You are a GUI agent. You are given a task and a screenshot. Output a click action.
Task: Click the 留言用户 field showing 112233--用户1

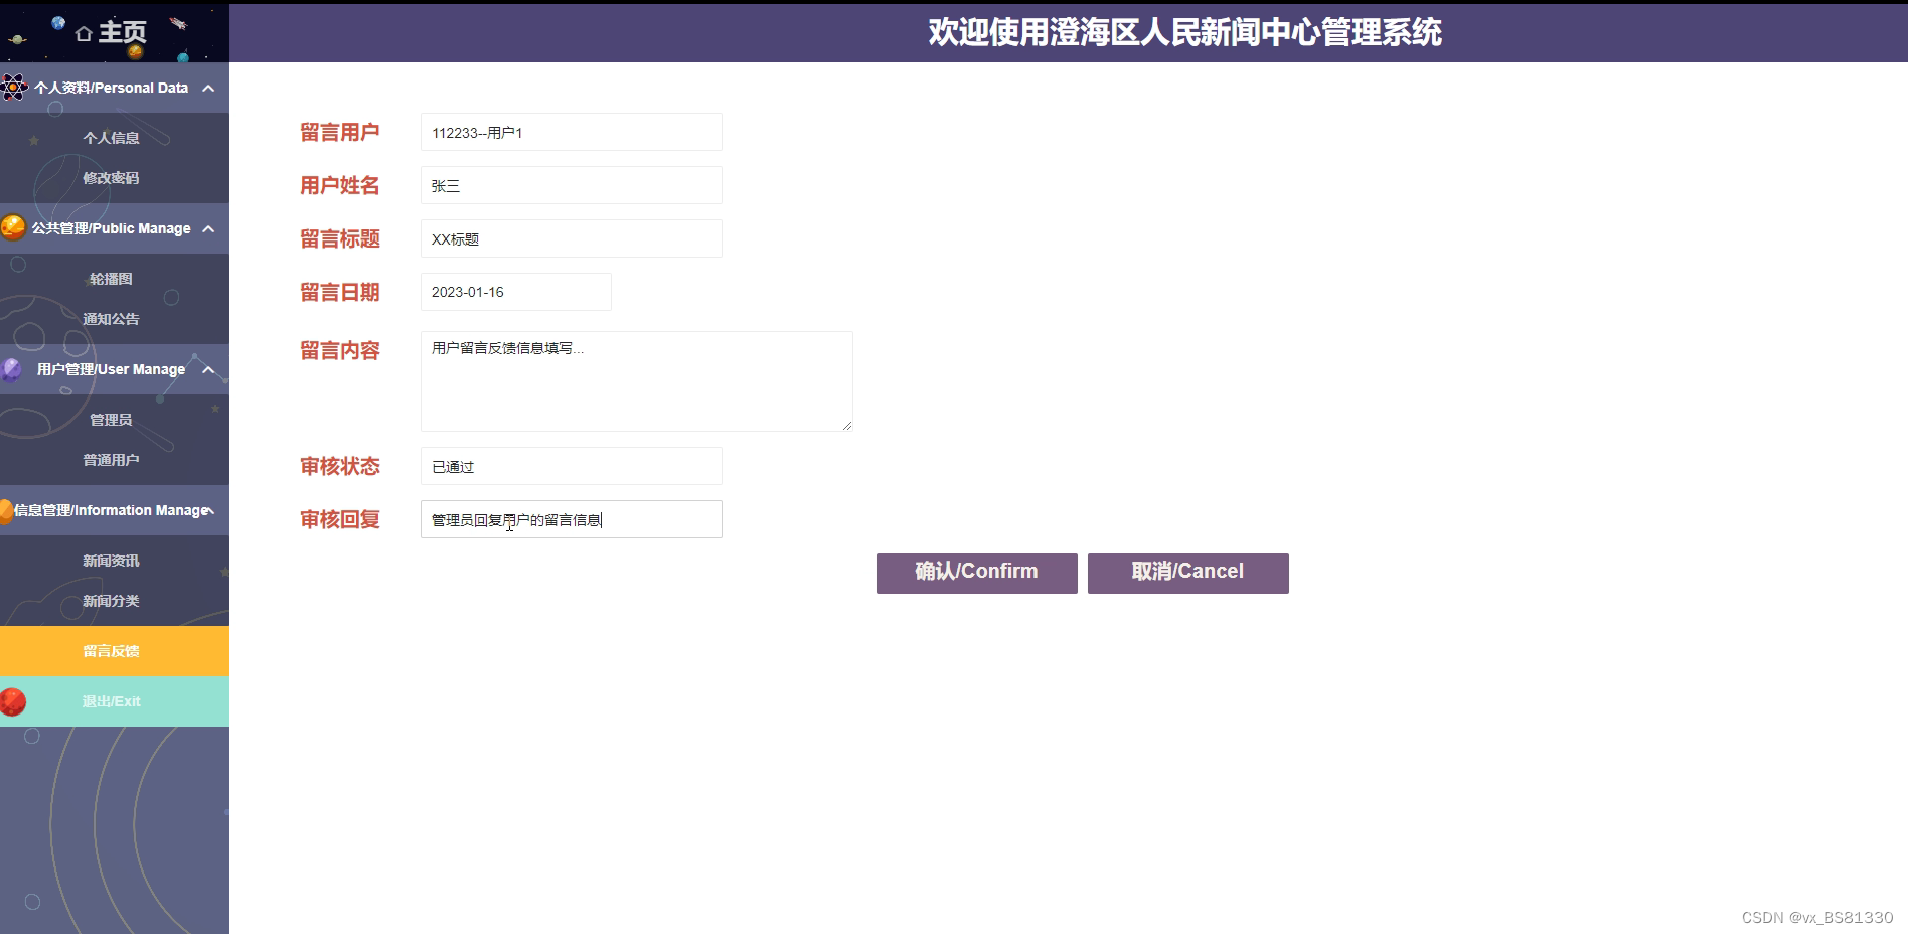point(572,132)
